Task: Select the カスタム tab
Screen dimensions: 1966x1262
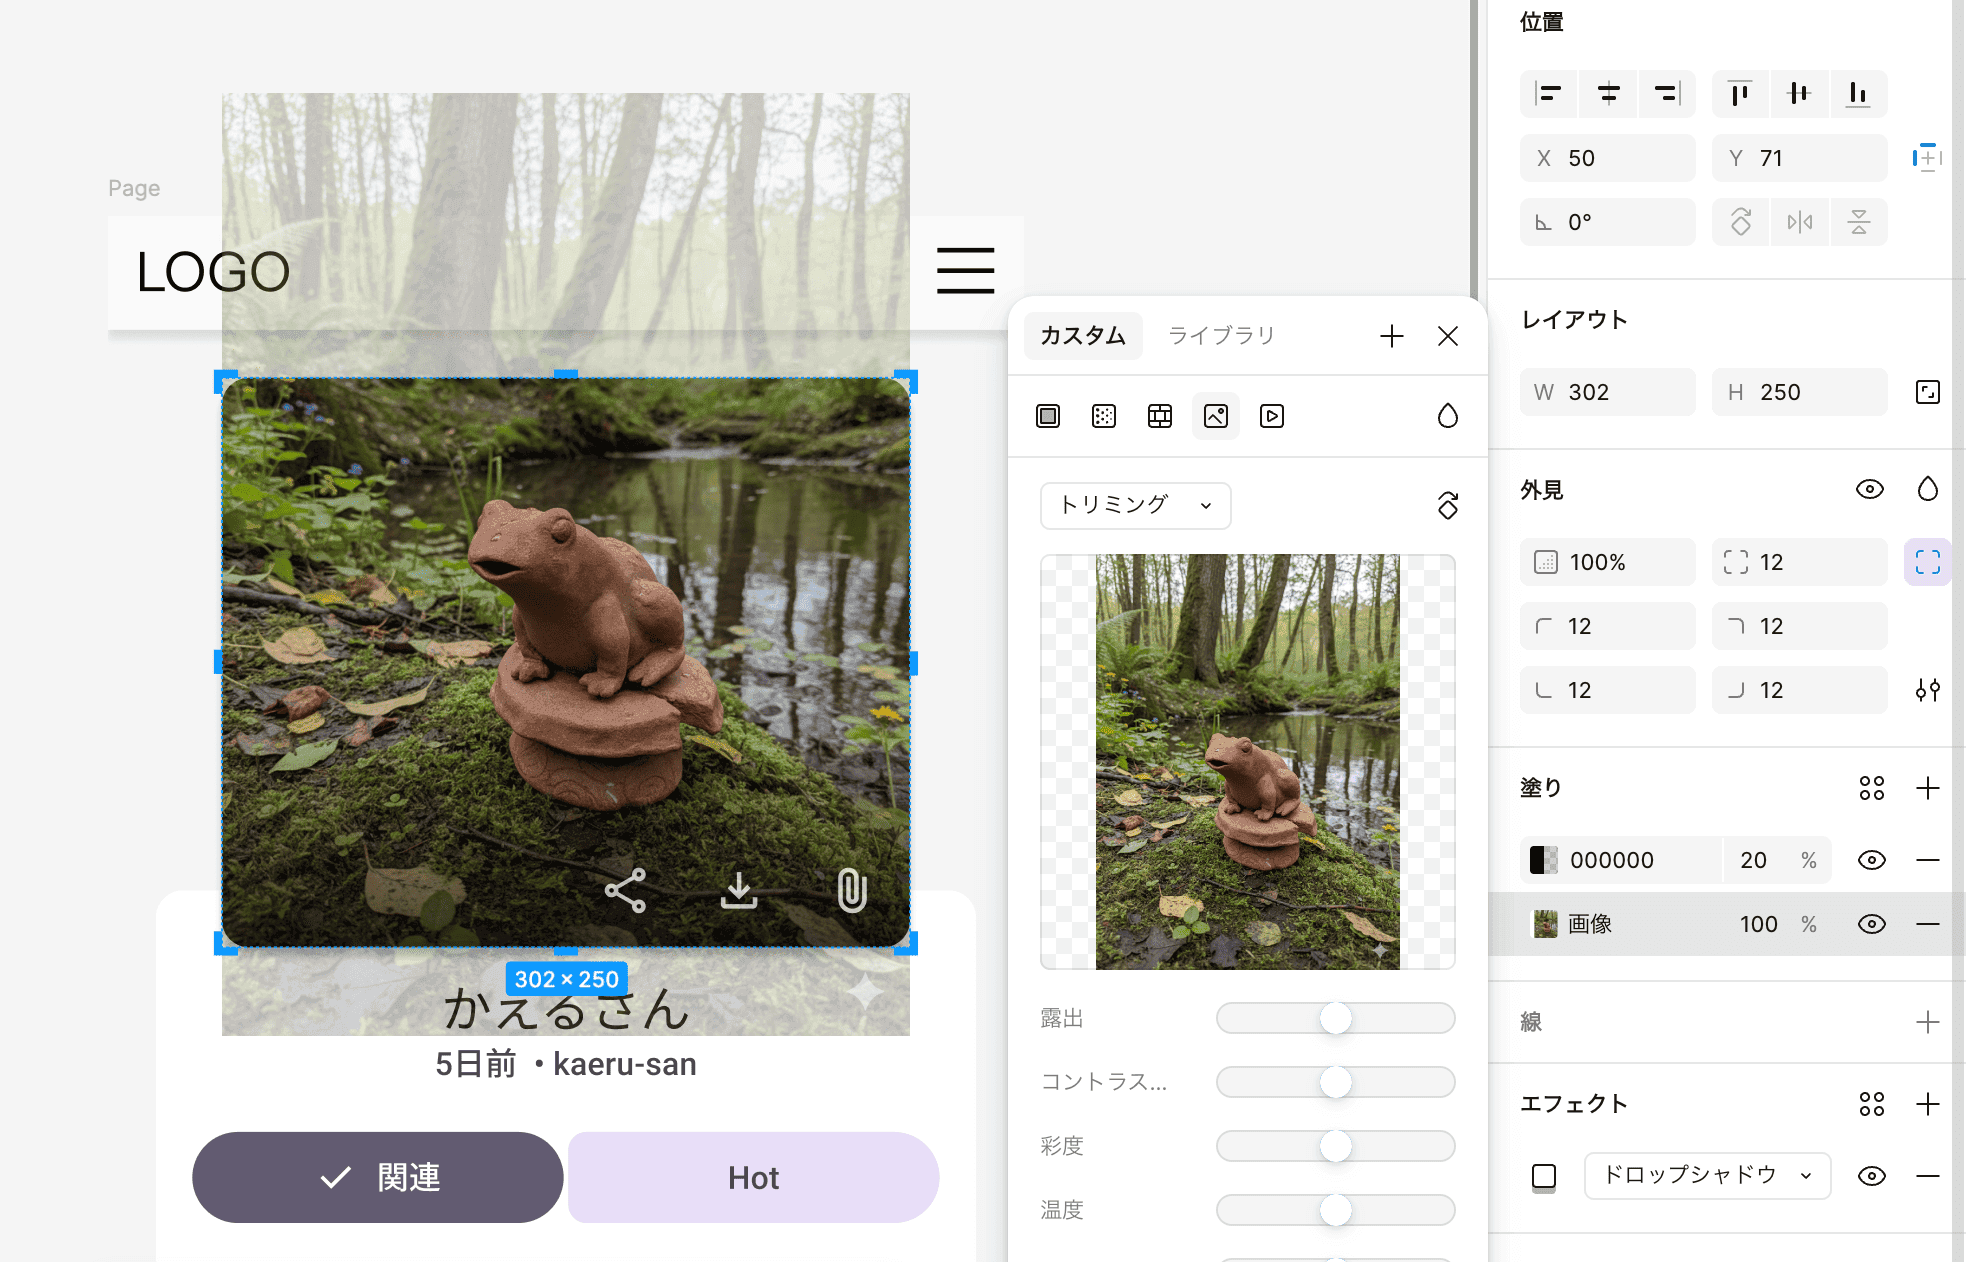Action: tap(1083, 336)
